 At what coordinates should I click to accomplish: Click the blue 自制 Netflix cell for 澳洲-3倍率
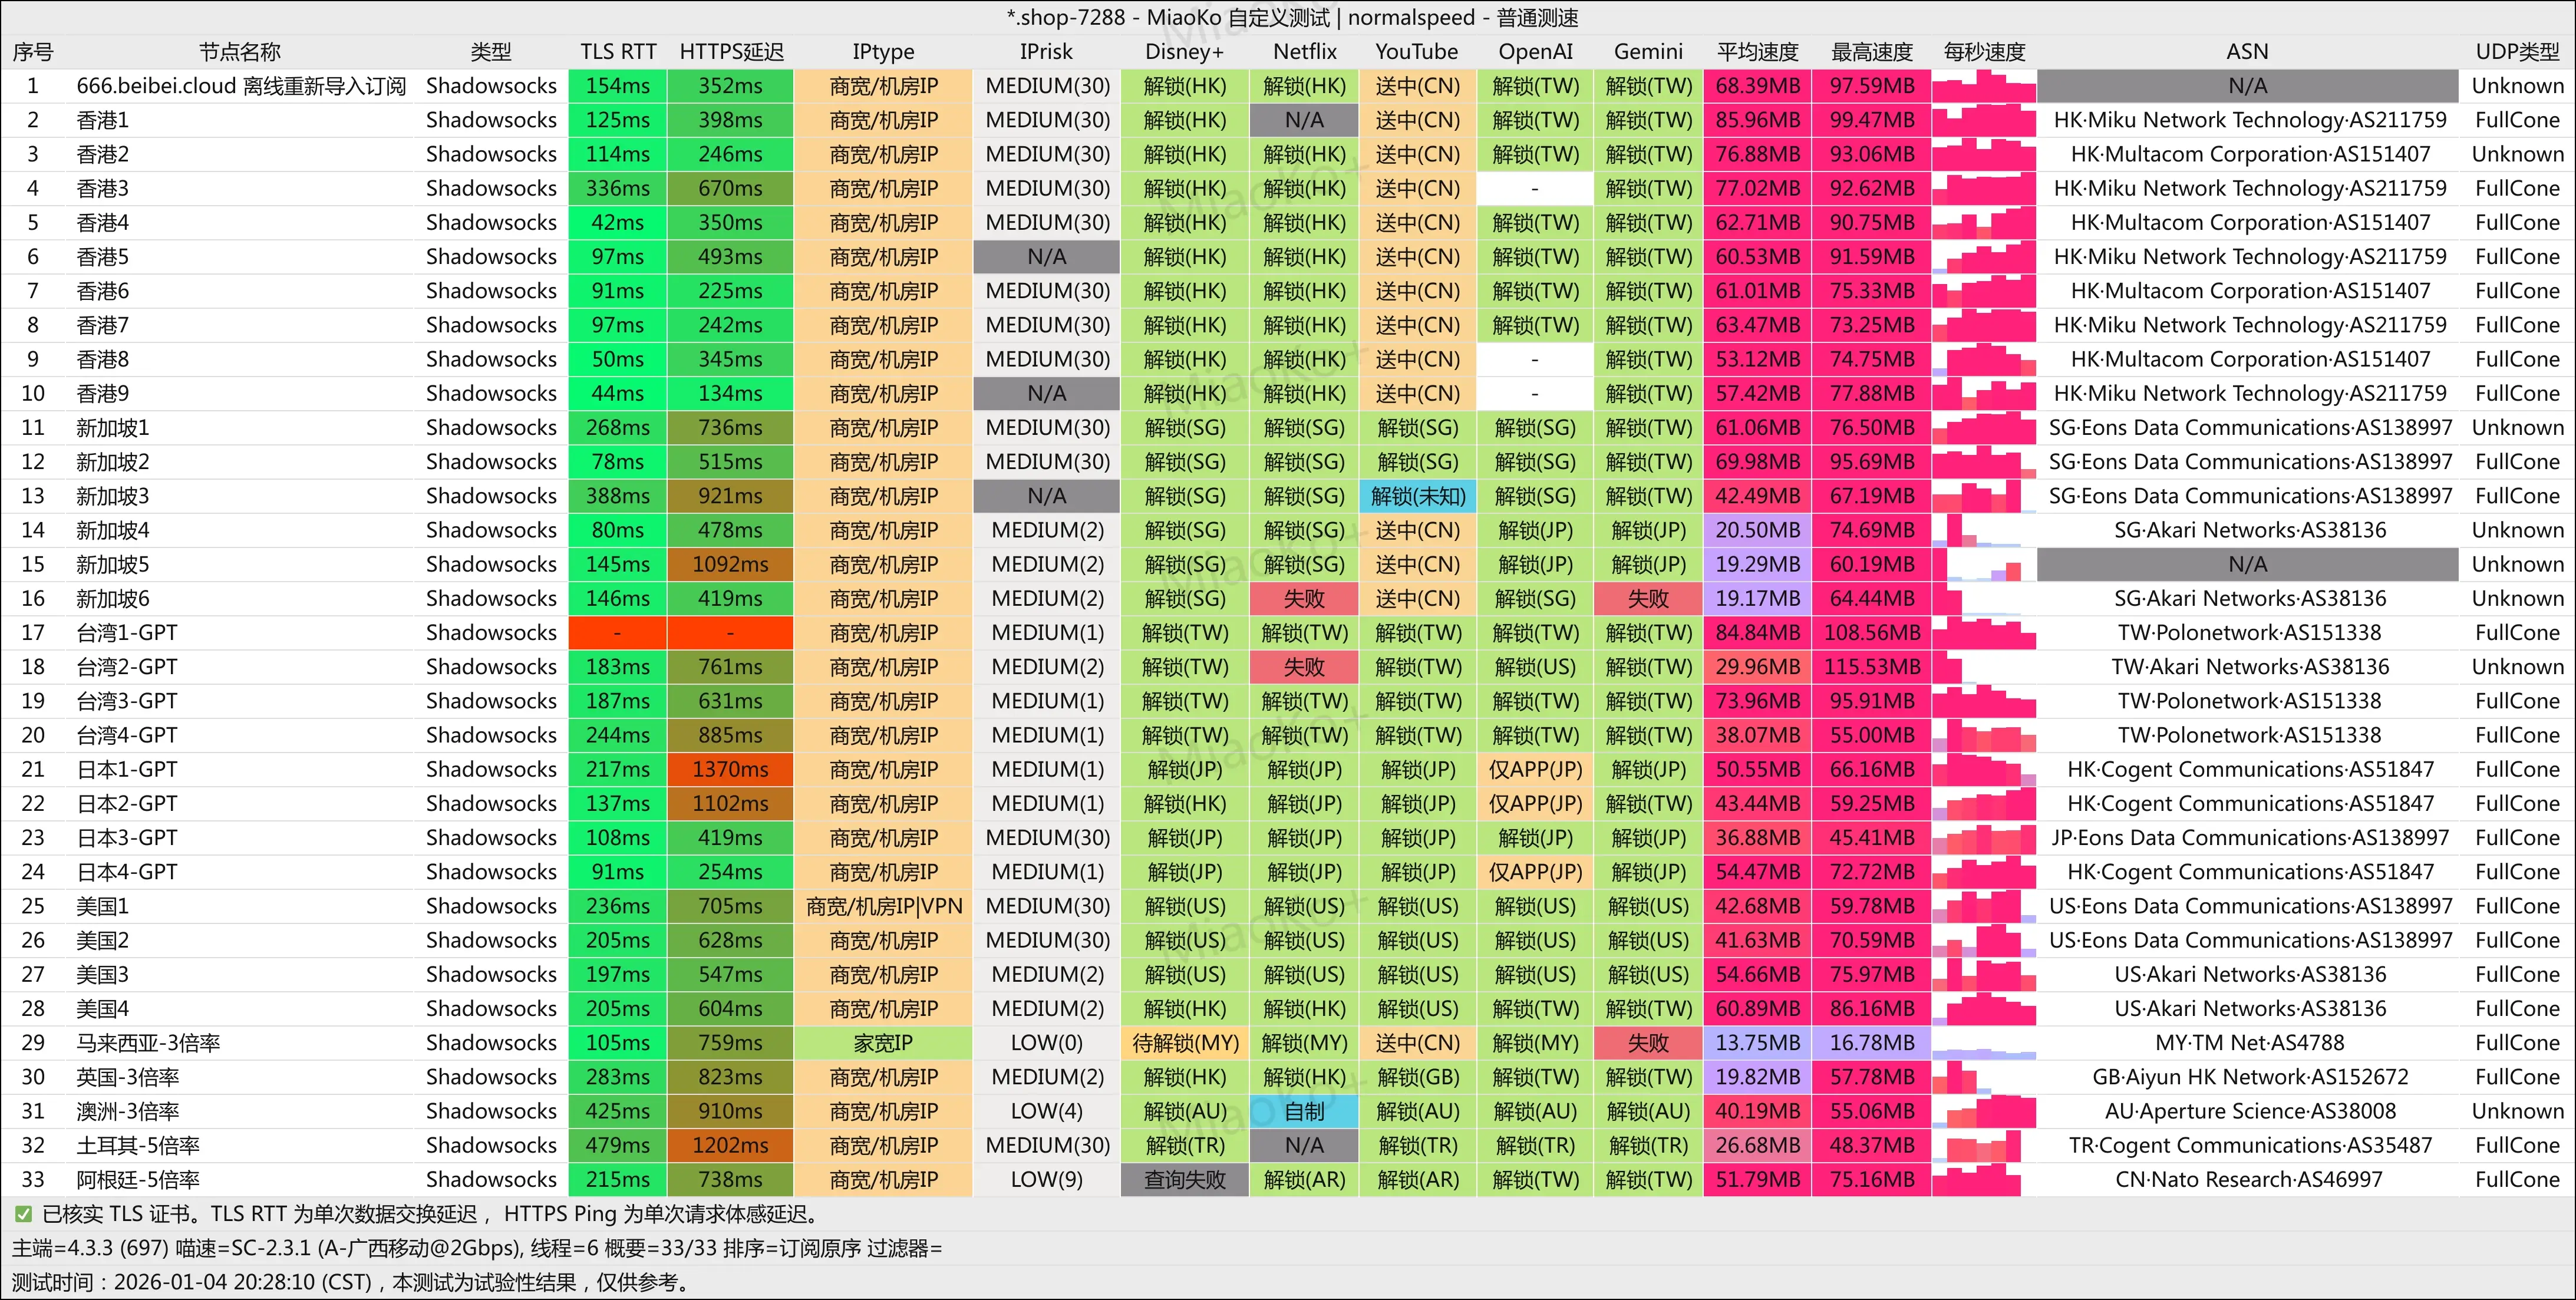[x=1304, y=1111]
